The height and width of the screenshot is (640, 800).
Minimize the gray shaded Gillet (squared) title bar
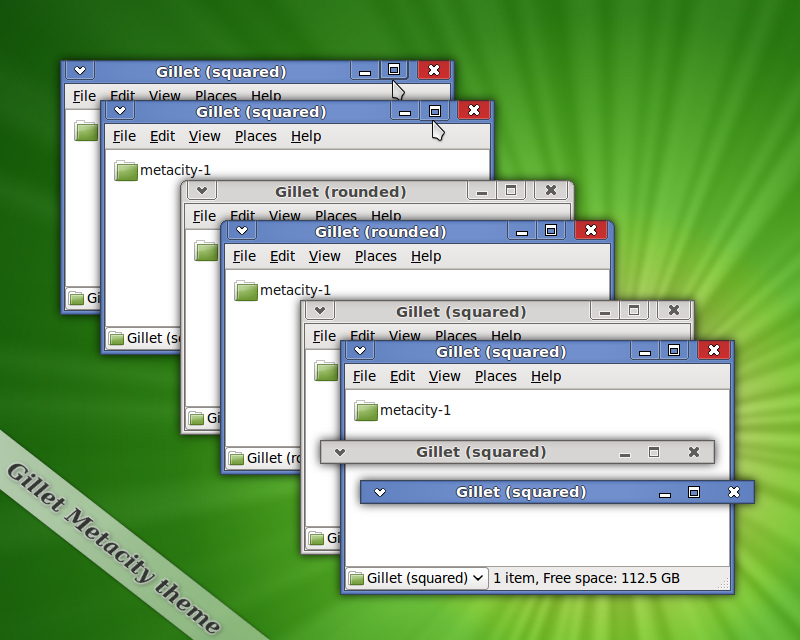[x=625, y=453]
